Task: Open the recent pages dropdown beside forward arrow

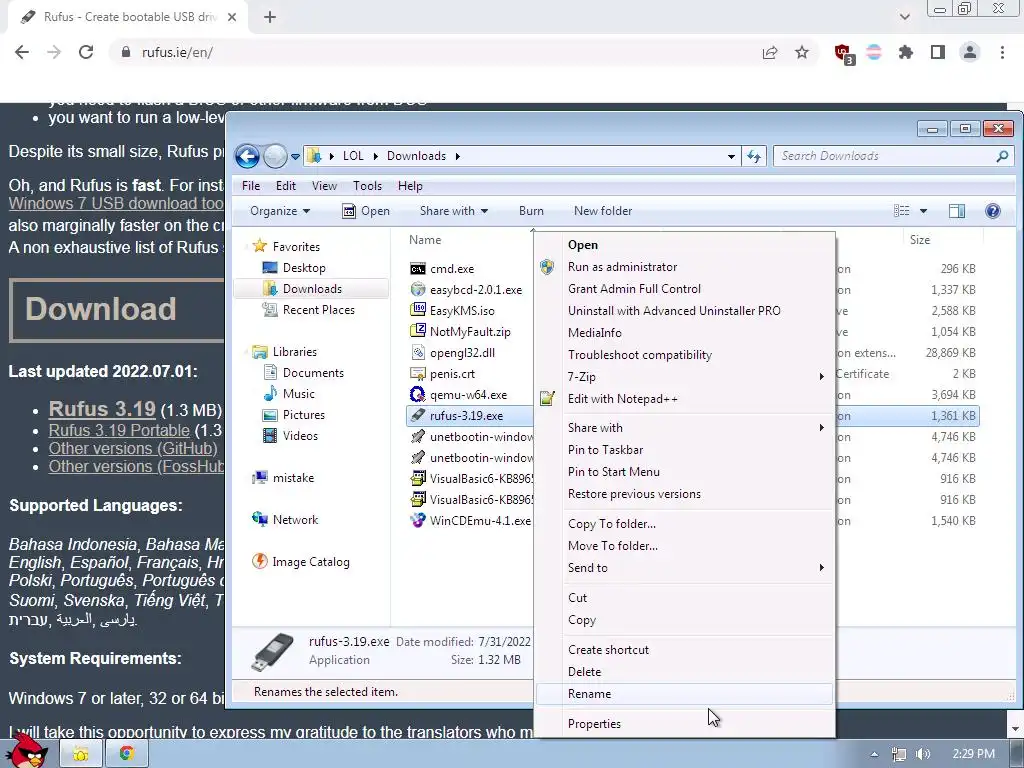Action: click(x=295, y=157)
